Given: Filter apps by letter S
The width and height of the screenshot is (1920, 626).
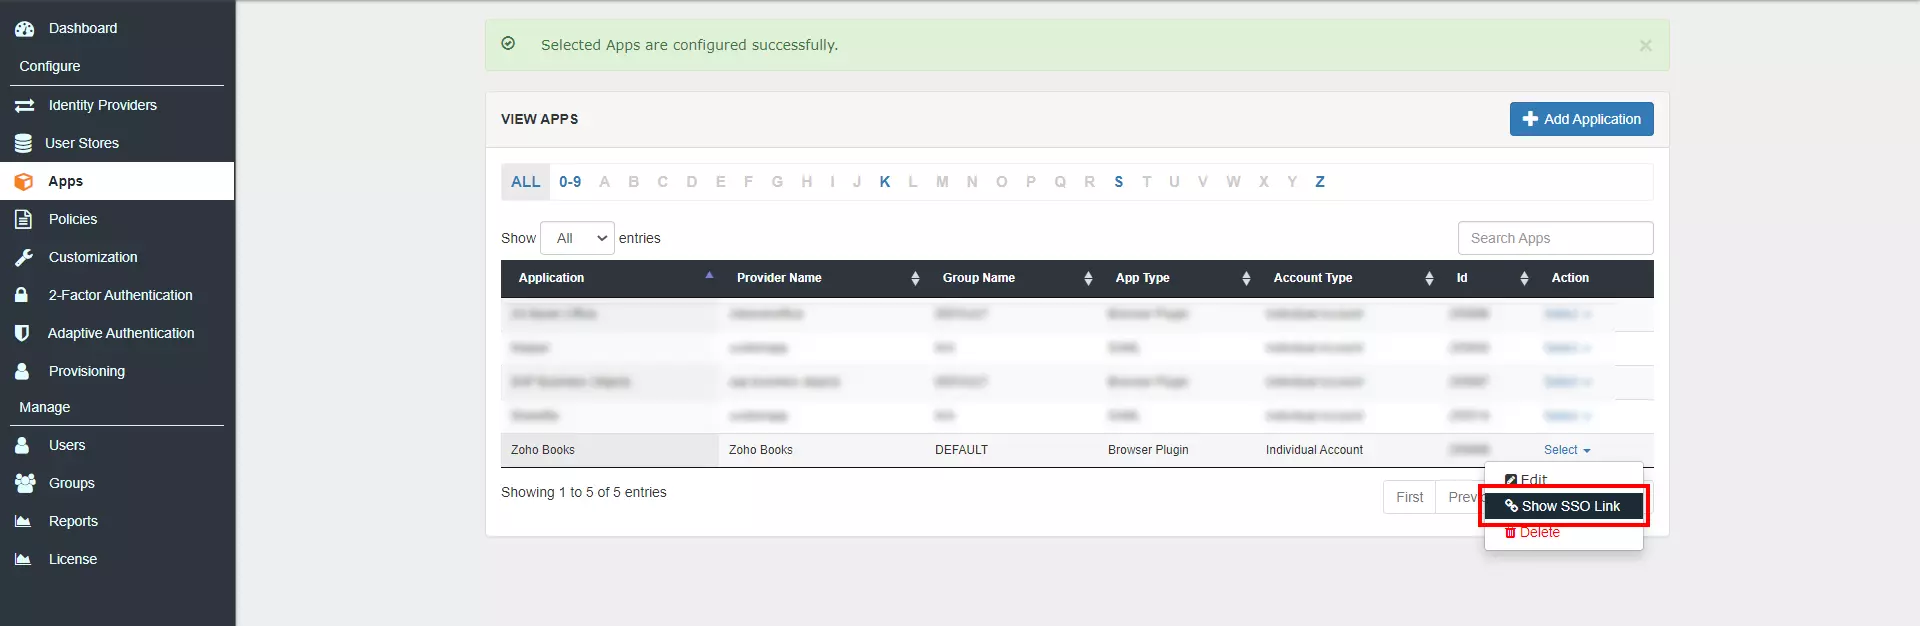Looking at the screenshot, I should (1118, 182).
